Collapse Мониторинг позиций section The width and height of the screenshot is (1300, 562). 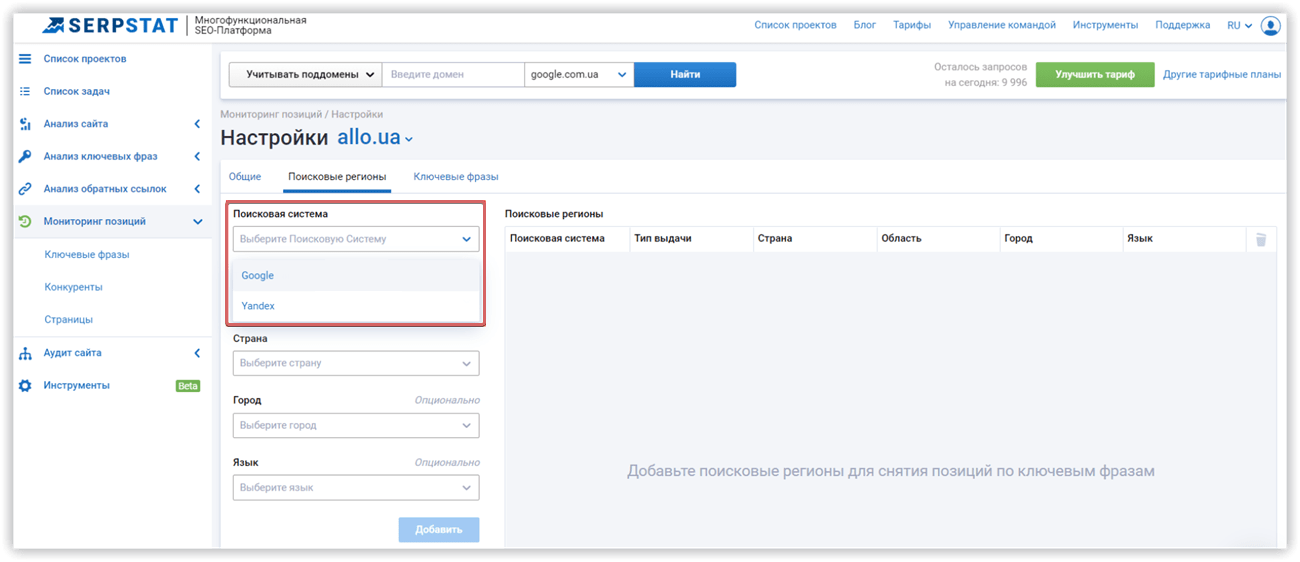[x=197, y=221]
